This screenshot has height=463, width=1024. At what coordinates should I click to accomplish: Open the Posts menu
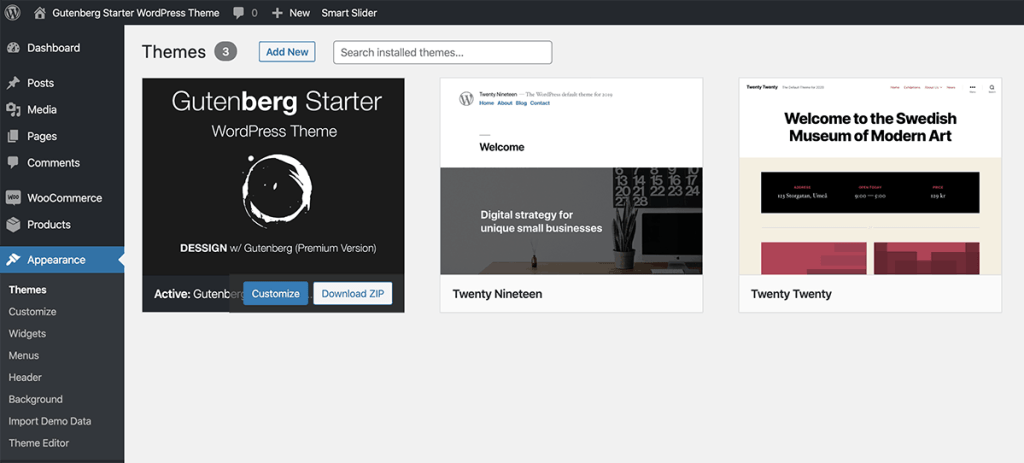click(x=40, y=83)
